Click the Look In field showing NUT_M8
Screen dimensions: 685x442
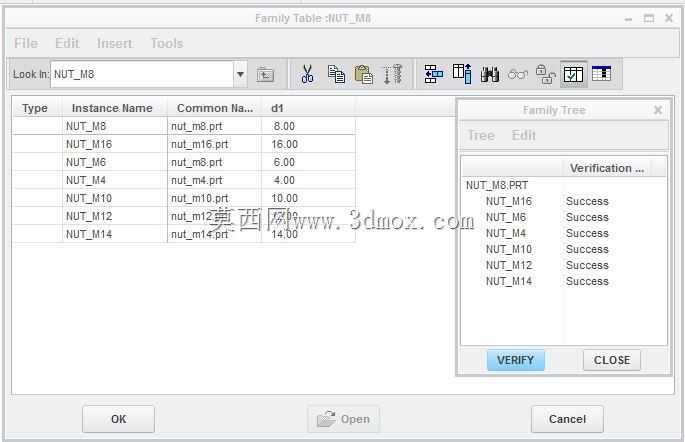pyautogui.click(x=142, y=74)
